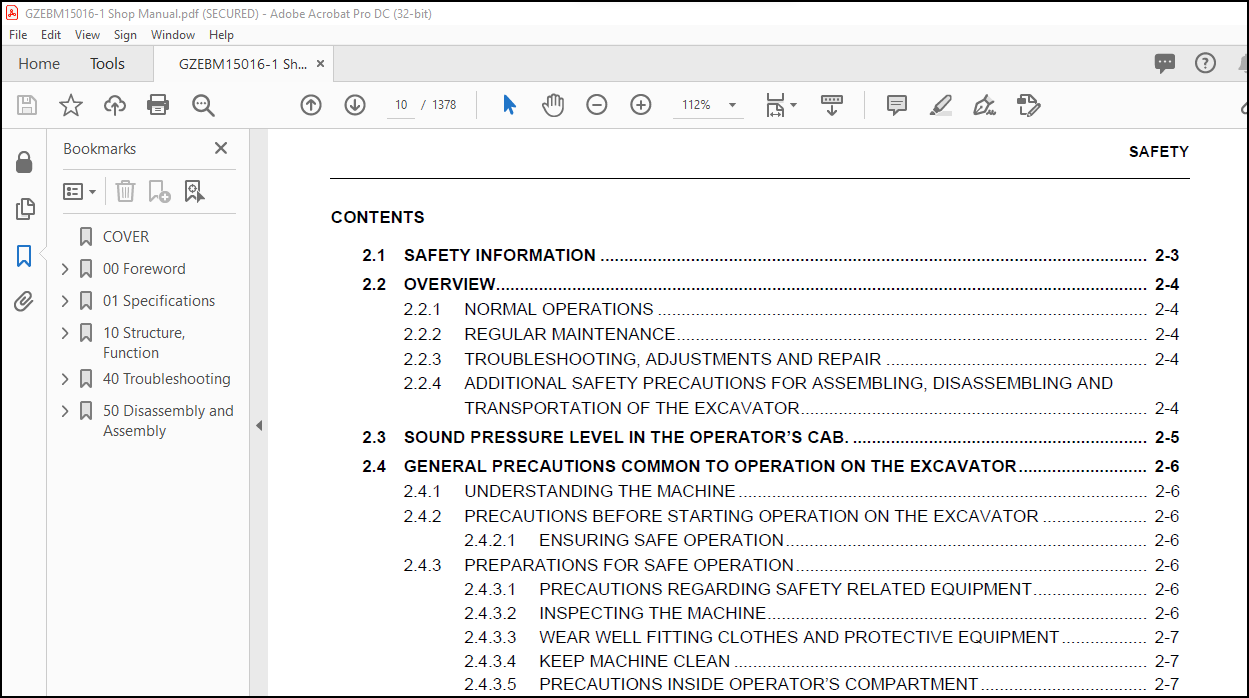This screenshot has width=1249, height=698.
Task: Expand the 00 Foreword bookmark
Action: pos(65,269)
